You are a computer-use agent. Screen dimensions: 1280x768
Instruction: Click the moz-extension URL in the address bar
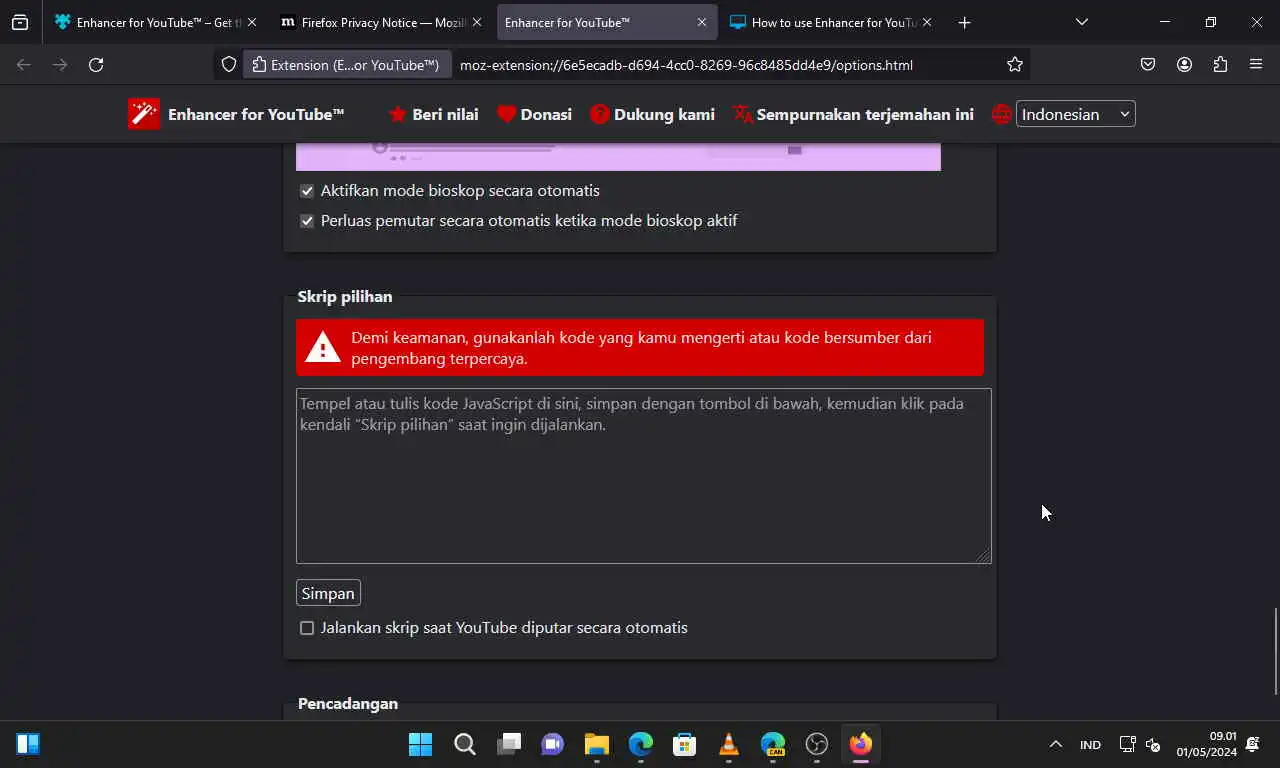point(686,65)
